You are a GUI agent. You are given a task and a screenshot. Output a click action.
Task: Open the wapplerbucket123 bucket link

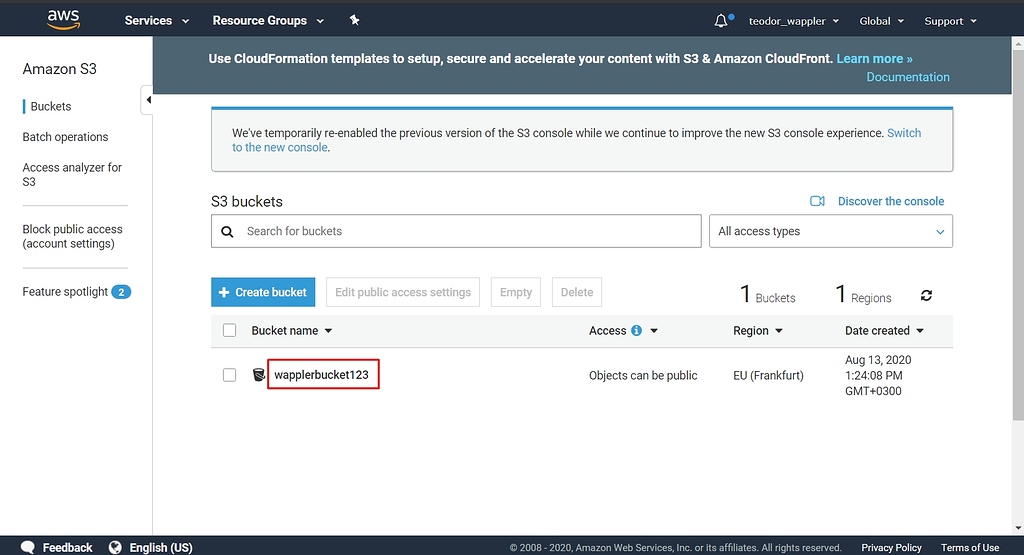pyautogui.click(x=321, y=375)
